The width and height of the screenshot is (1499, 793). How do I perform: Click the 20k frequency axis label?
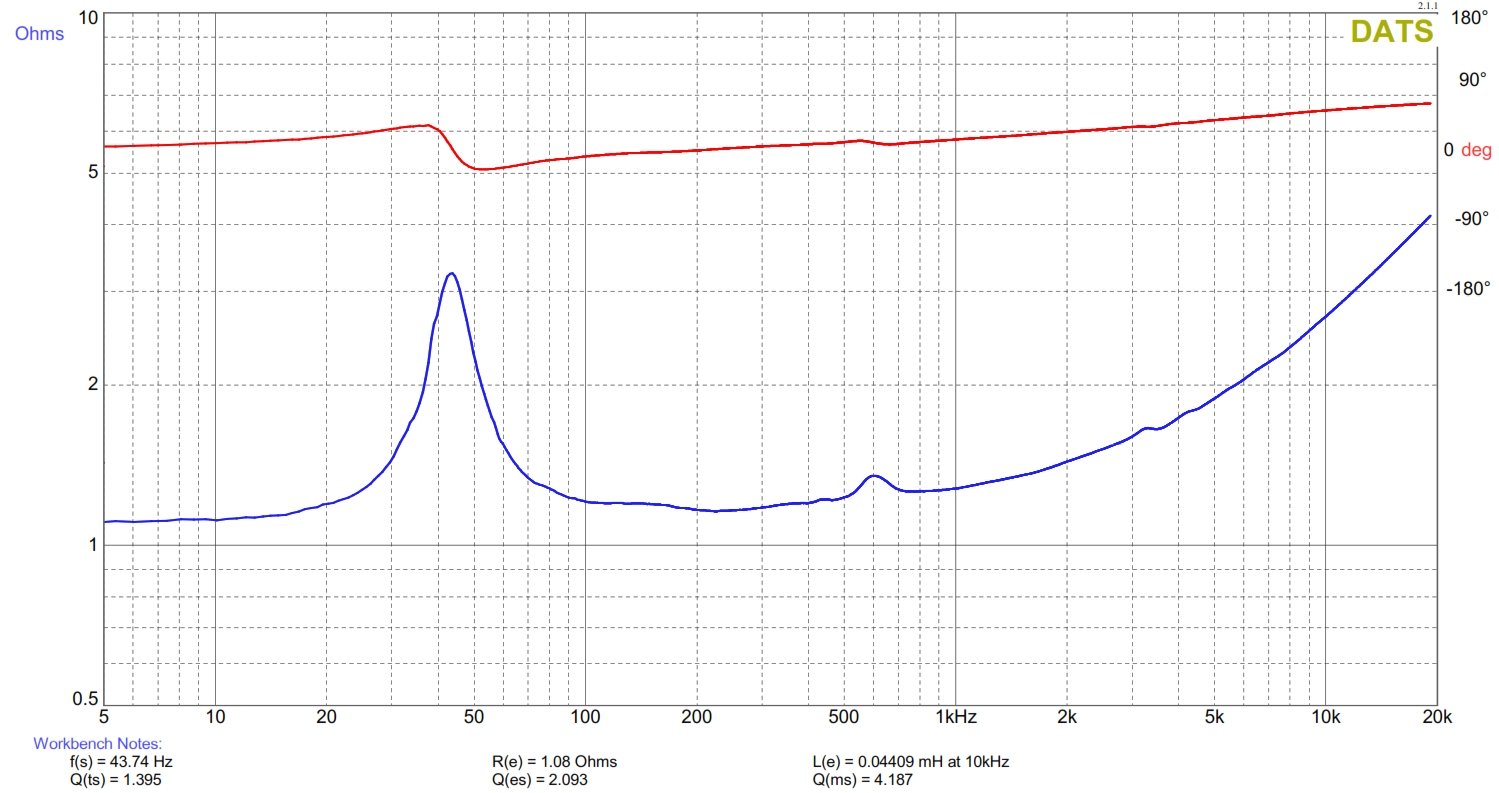pos(1435,717)
